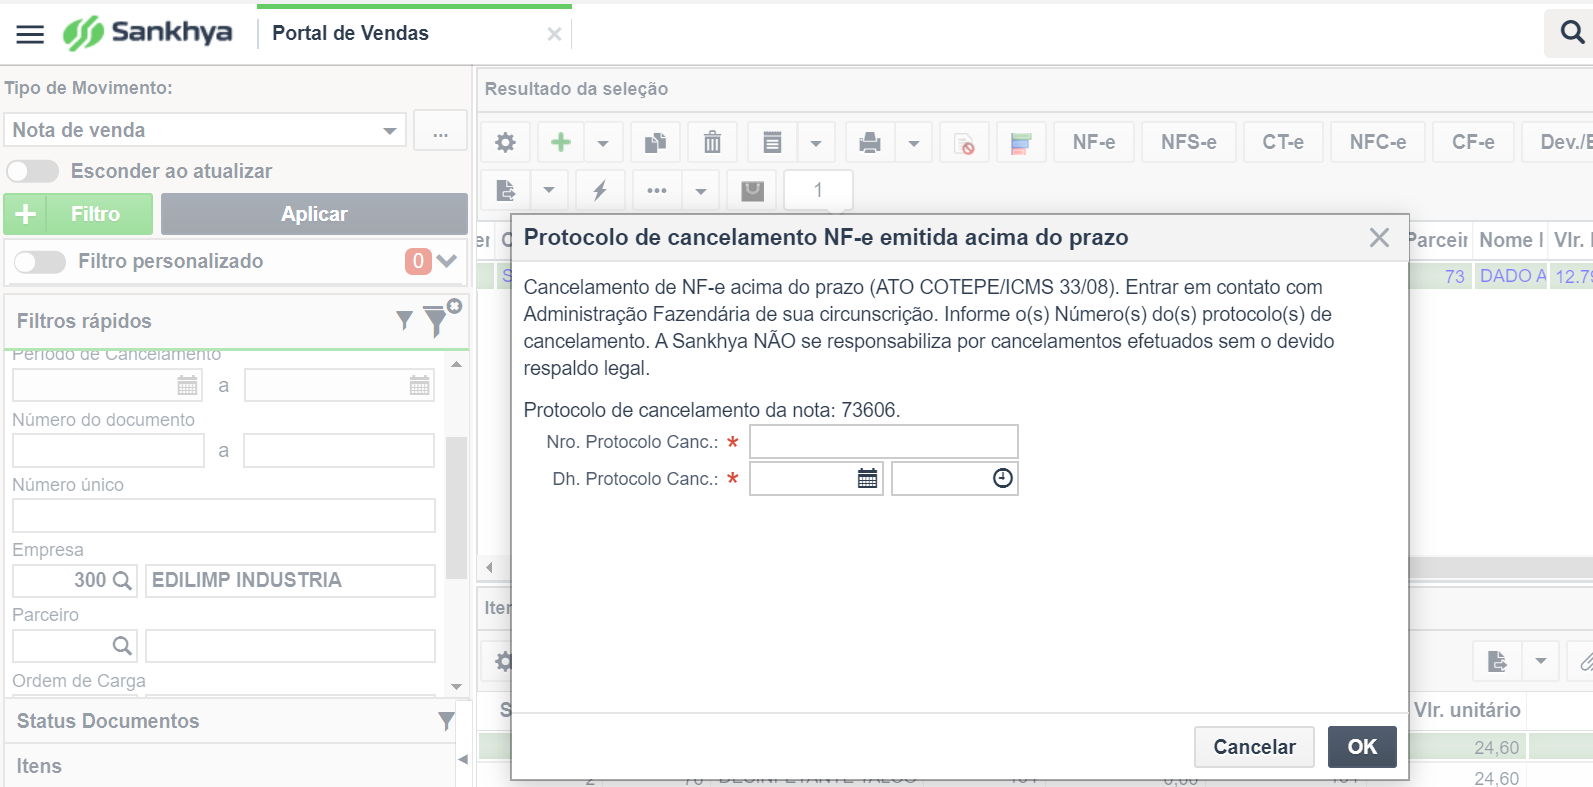Click the Nro. Protocolo Canc. input field
This screenshot has width=1593, height=787.
(x=884, y=442)
